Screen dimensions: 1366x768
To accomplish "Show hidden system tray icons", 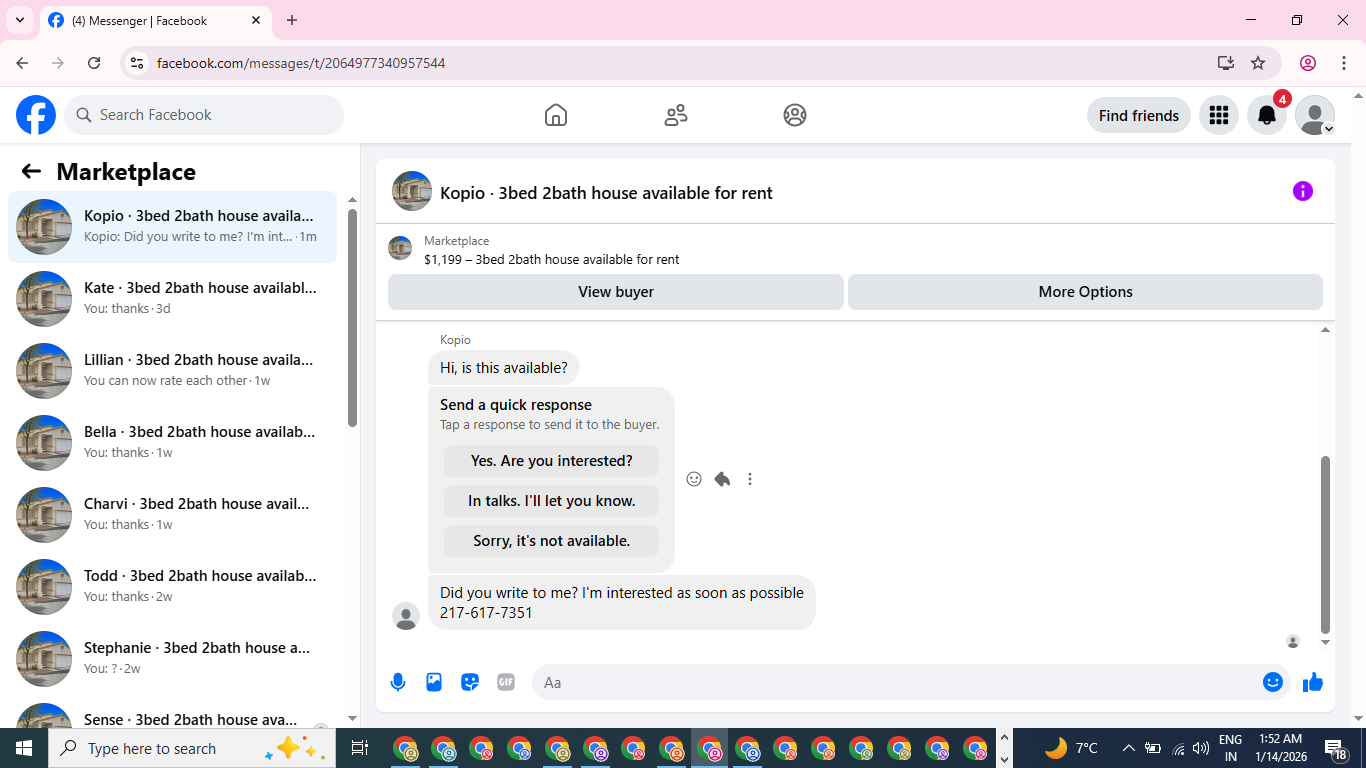I will pyautogui.click(x=1129, y=748).
